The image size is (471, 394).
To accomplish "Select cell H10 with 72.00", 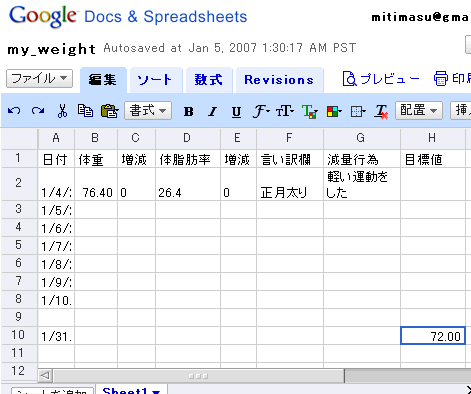I will (433, 335).
